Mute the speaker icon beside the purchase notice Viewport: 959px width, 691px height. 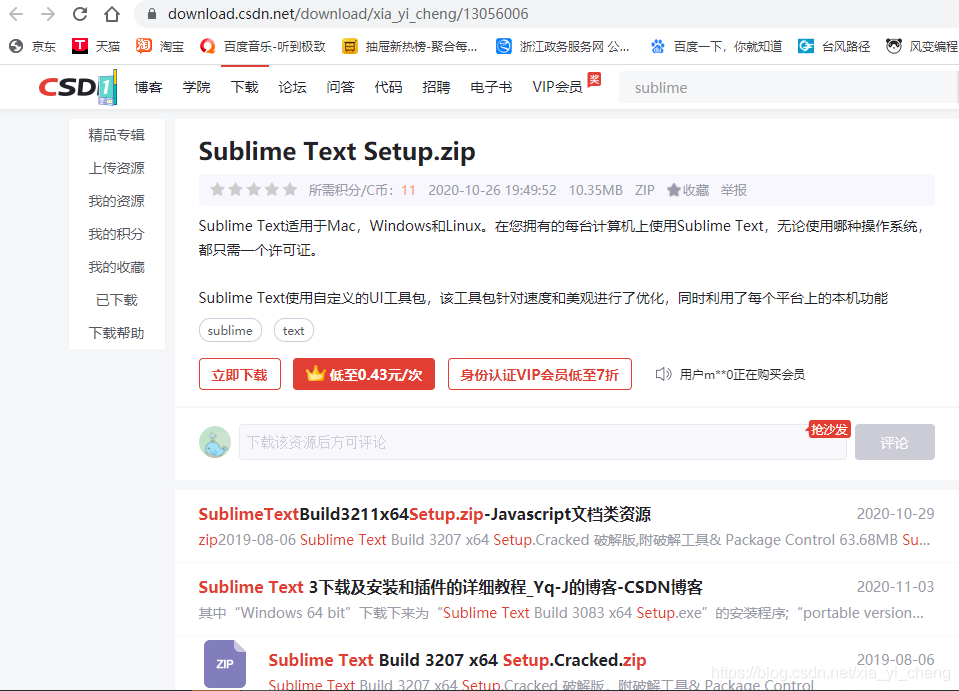(662, 373)
